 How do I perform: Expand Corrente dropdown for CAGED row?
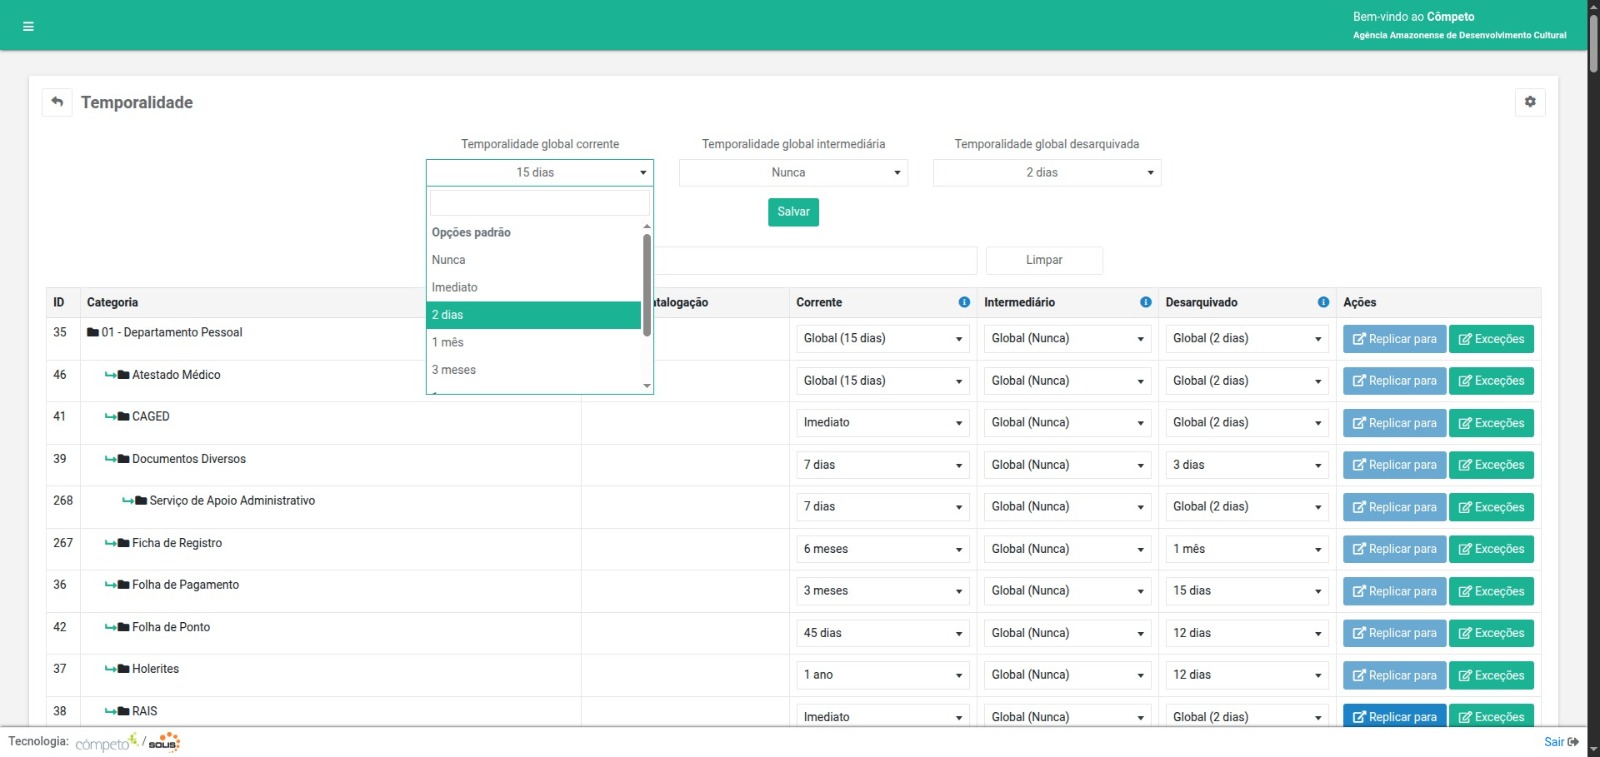(x=882, y=423)
